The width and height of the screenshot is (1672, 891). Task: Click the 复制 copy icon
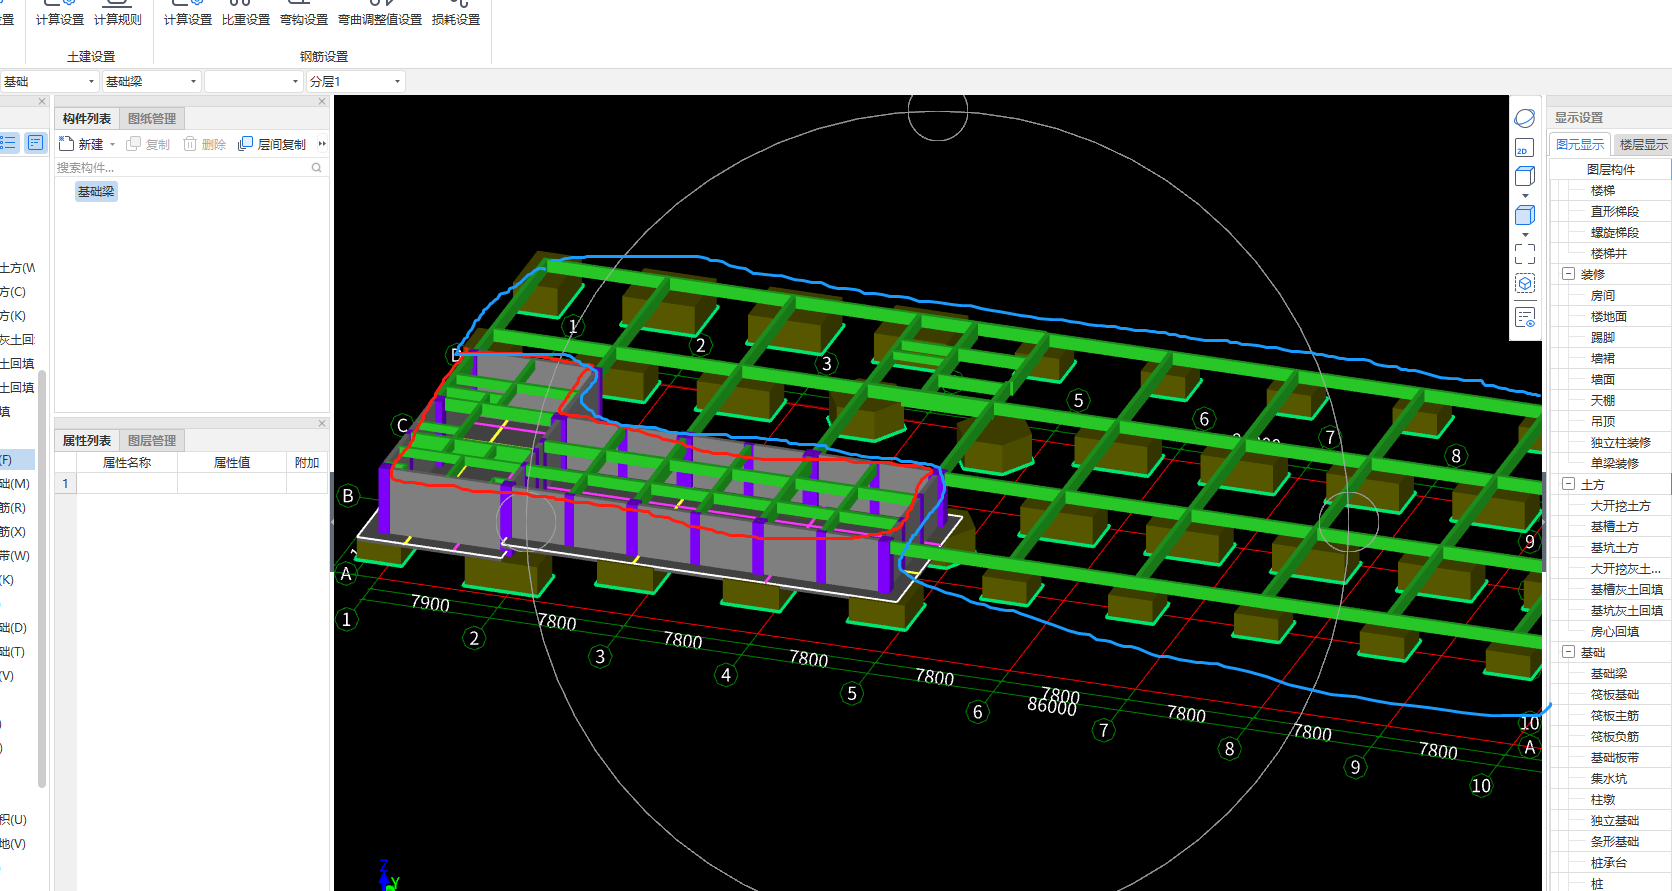pos(133,144)
